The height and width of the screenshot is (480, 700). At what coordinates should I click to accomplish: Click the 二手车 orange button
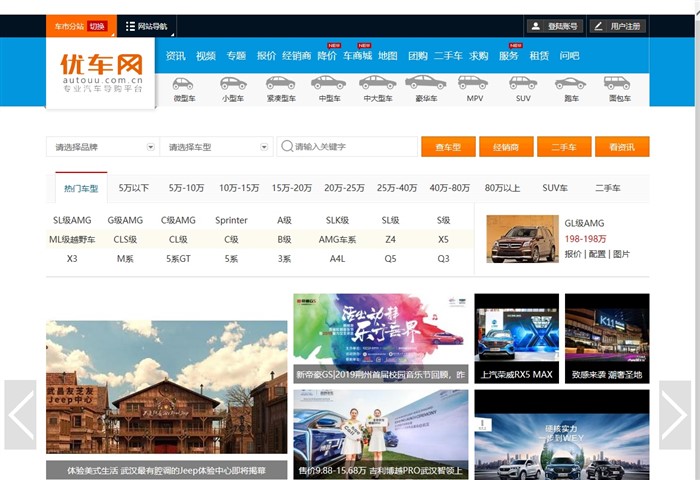click(564, 146)
